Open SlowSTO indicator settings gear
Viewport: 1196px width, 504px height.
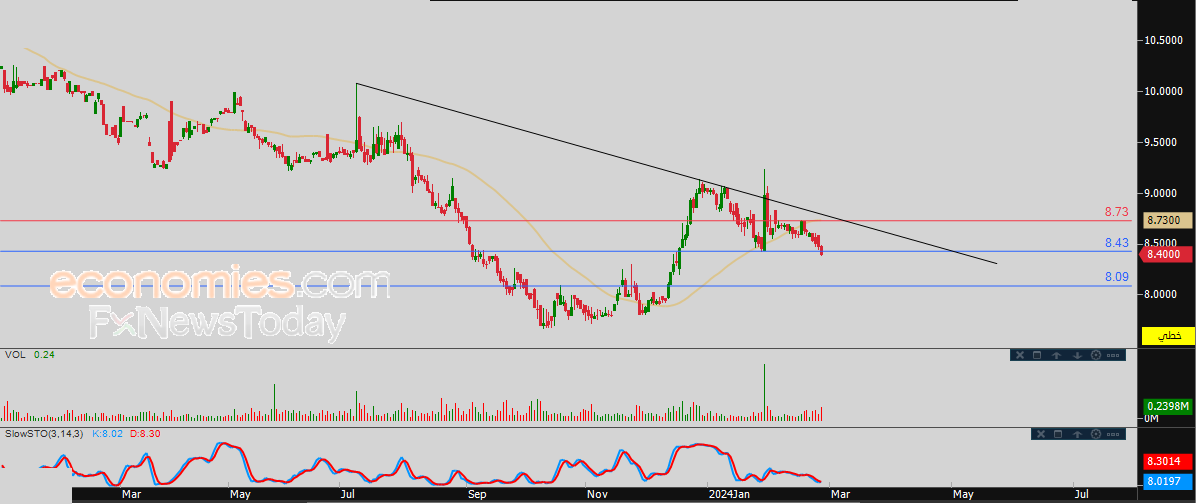[x=1096, y=434]
